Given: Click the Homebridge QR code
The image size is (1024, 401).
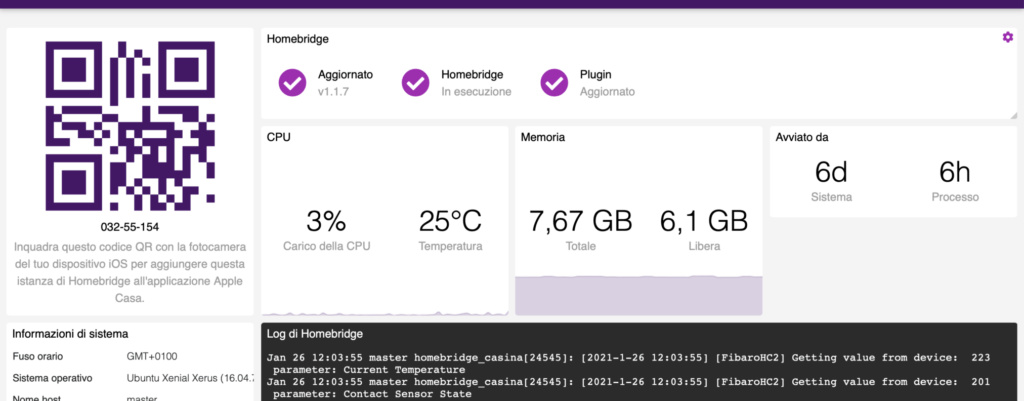Looking at the screenshot, I should (x=130, y=126).
